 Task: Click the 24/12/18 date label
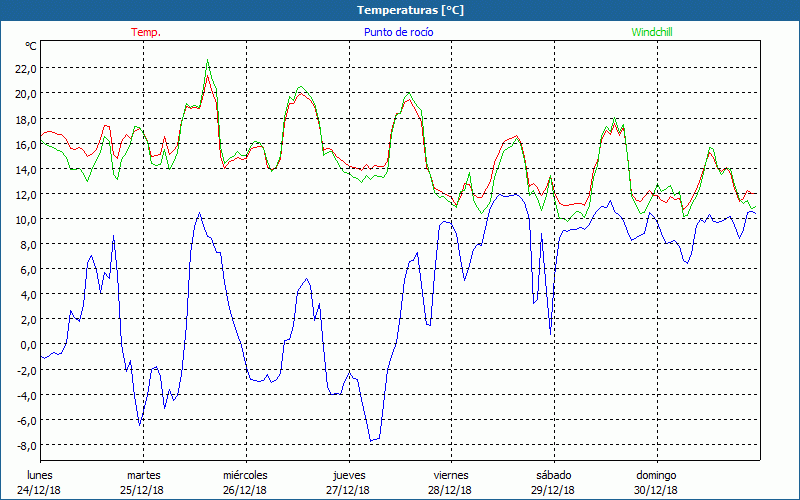coord(40,490)
